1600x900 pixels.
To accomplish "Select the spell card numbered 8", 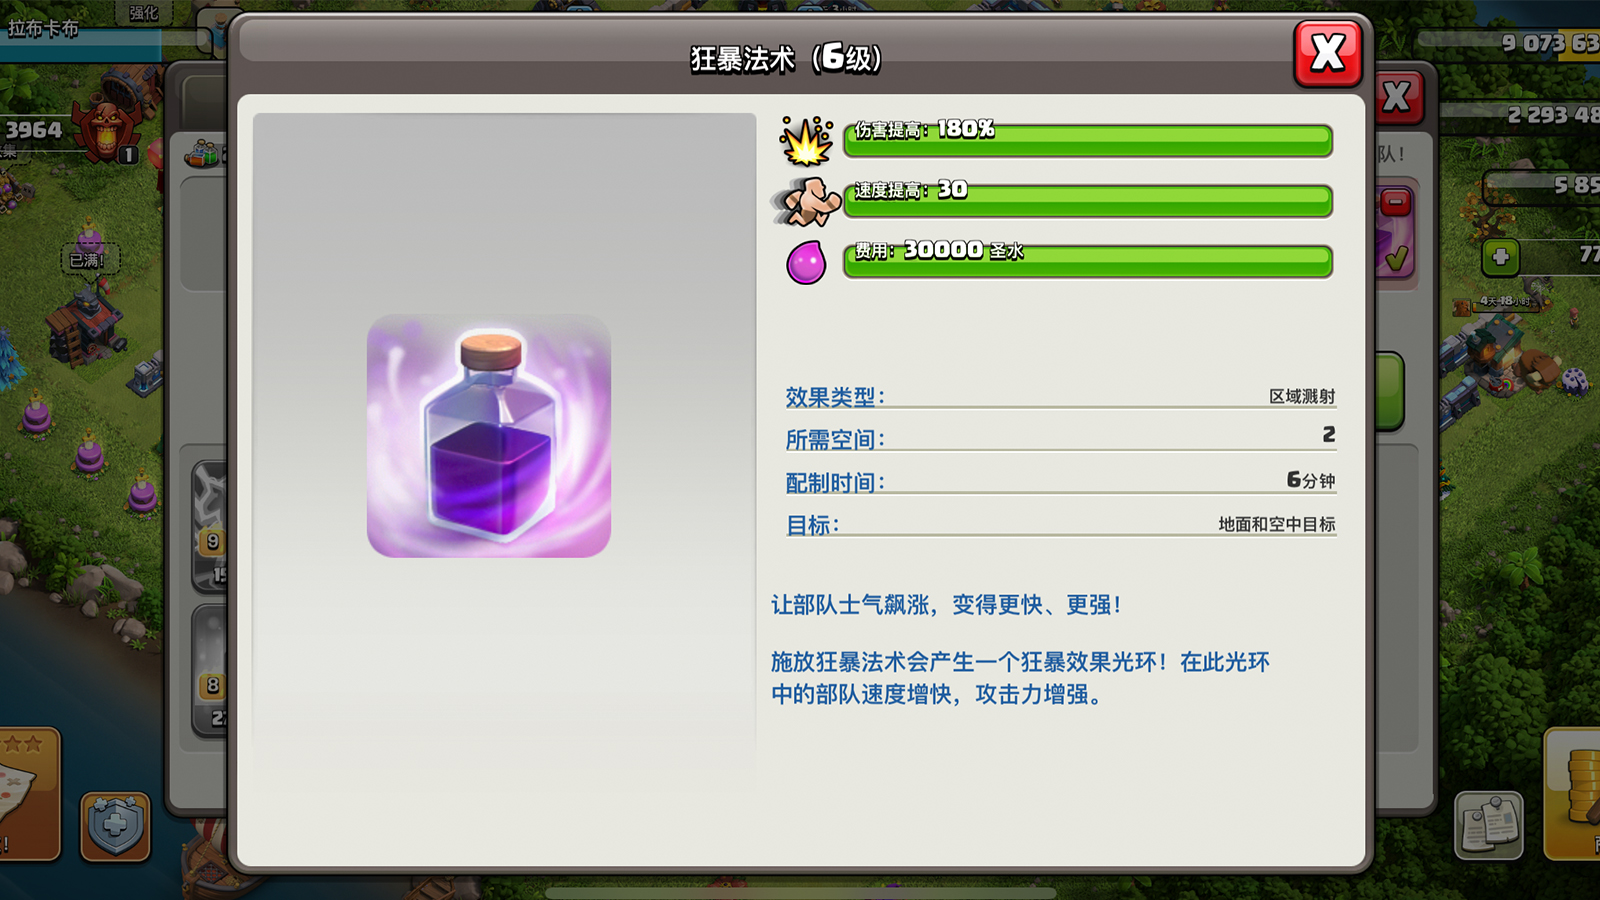I will pos(209,670).
